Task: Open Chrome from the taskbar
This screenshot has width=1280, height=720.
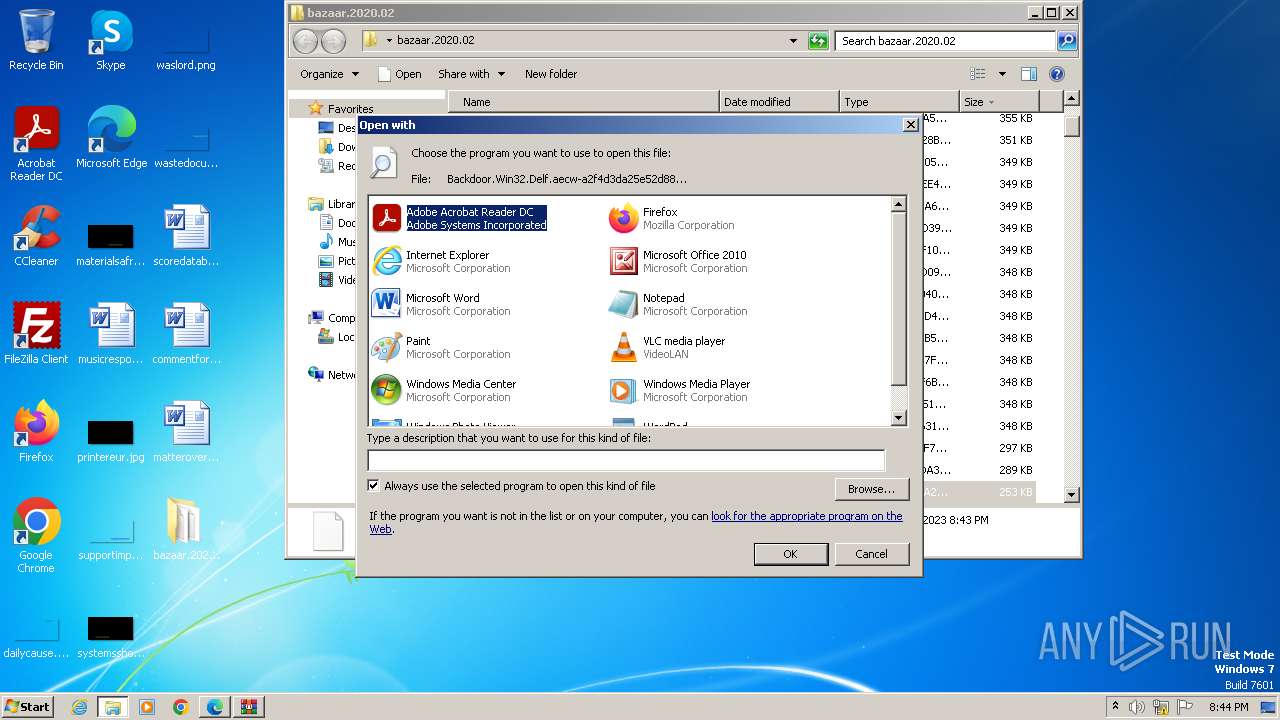Action: 181,707
